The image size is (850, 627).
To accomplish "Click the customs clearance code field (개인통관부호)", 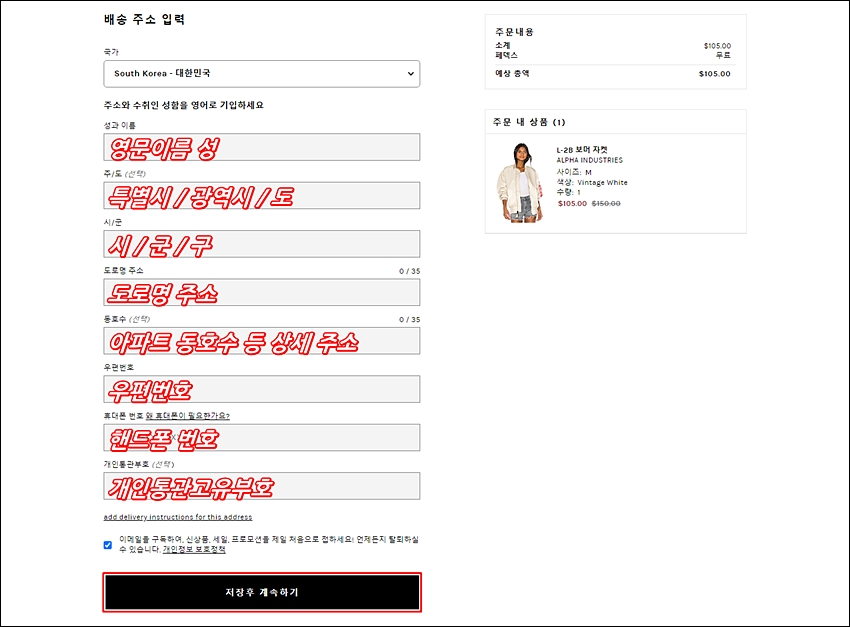I will coord(261,486).
